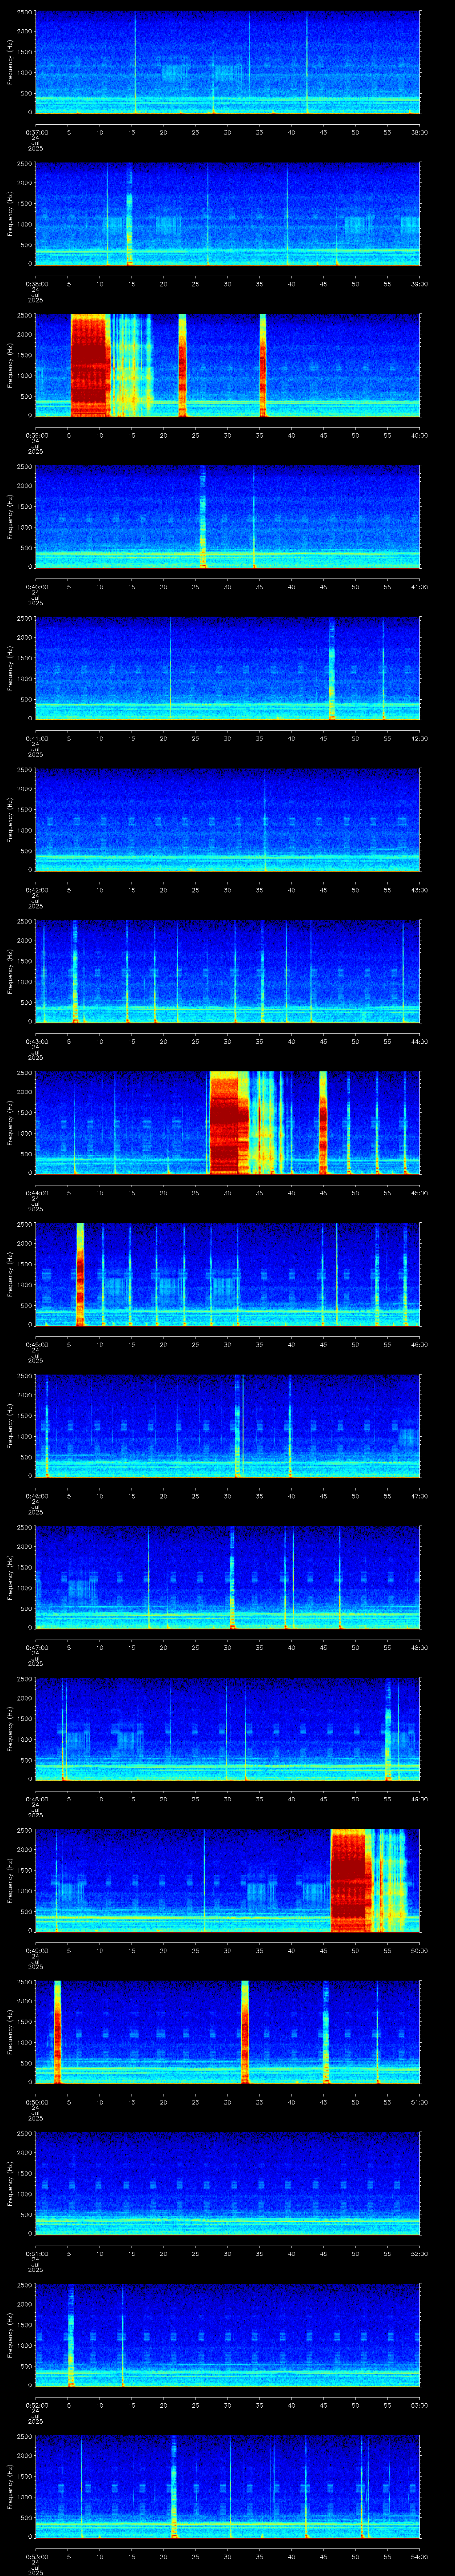Viewport: 455px width, 2576px height.
Task: Open the spectrogram panel starting at 0:47:00
Action: click(x=228, y=1577)
